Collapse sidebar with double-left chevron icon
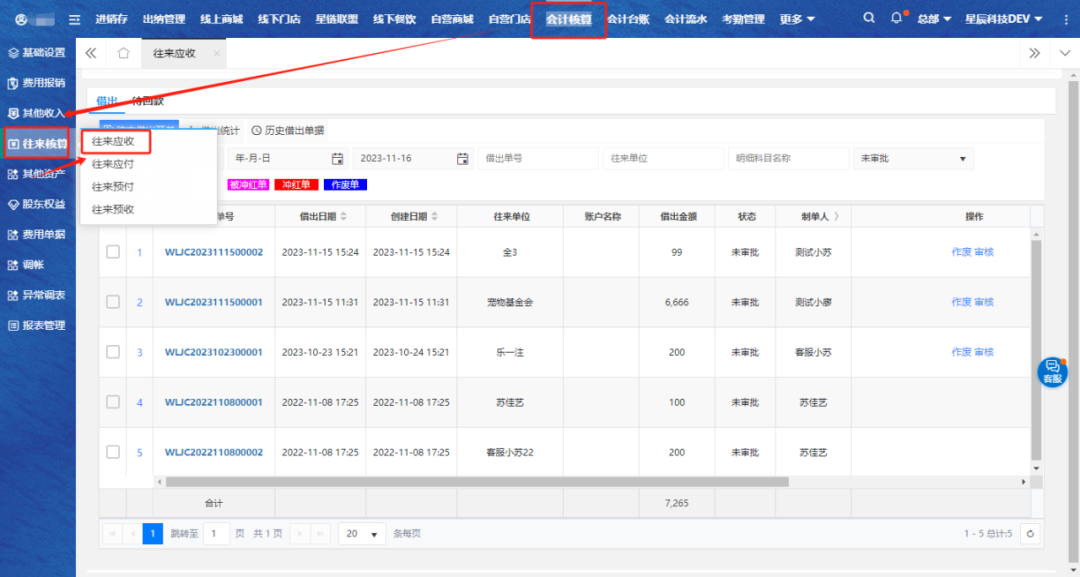The width and height of the screenshot is (1080, 577). tap(91, 53)
